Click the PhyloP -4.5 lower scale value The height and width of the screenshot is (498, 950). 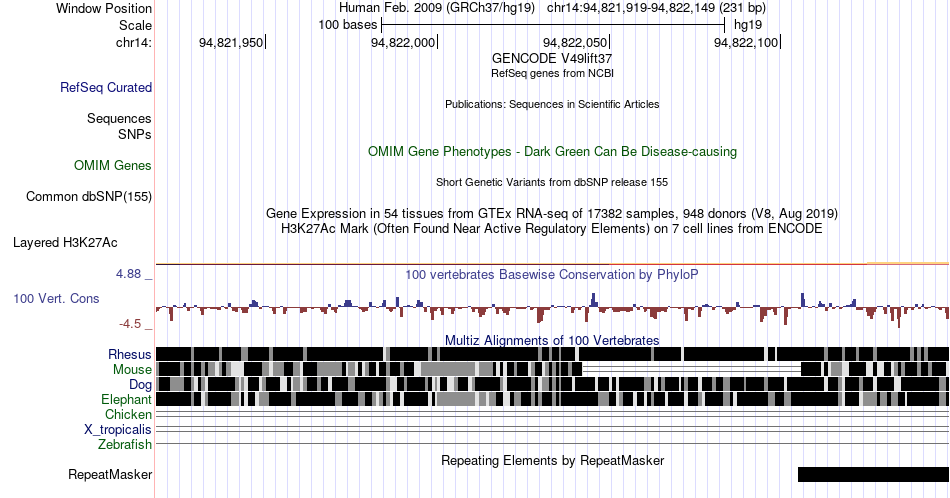coord(130,324)
